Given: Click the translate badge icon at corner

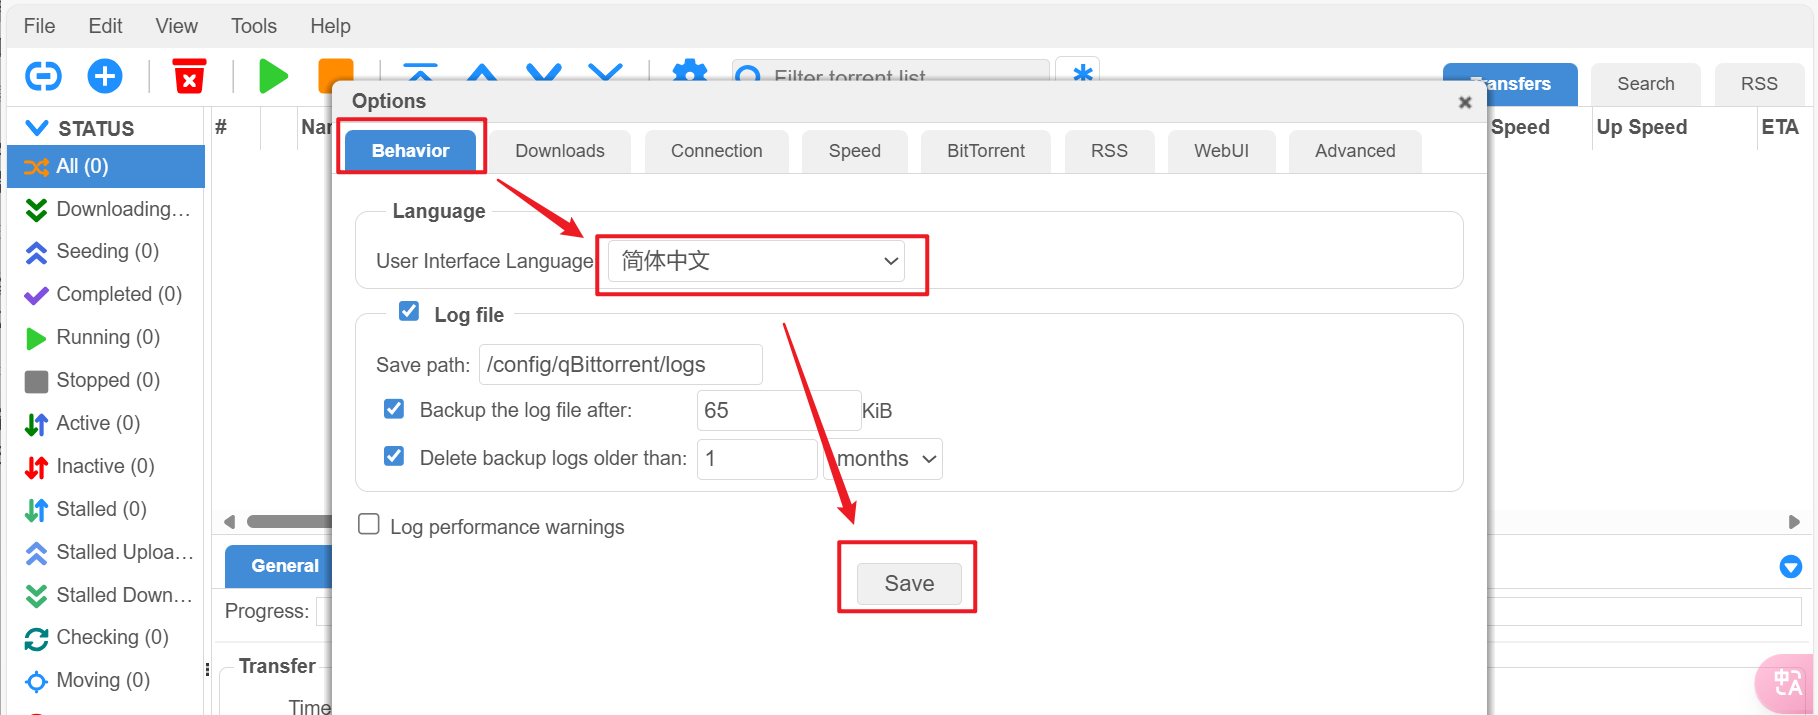Looking at the screenshot, I should click(1786, 684).
